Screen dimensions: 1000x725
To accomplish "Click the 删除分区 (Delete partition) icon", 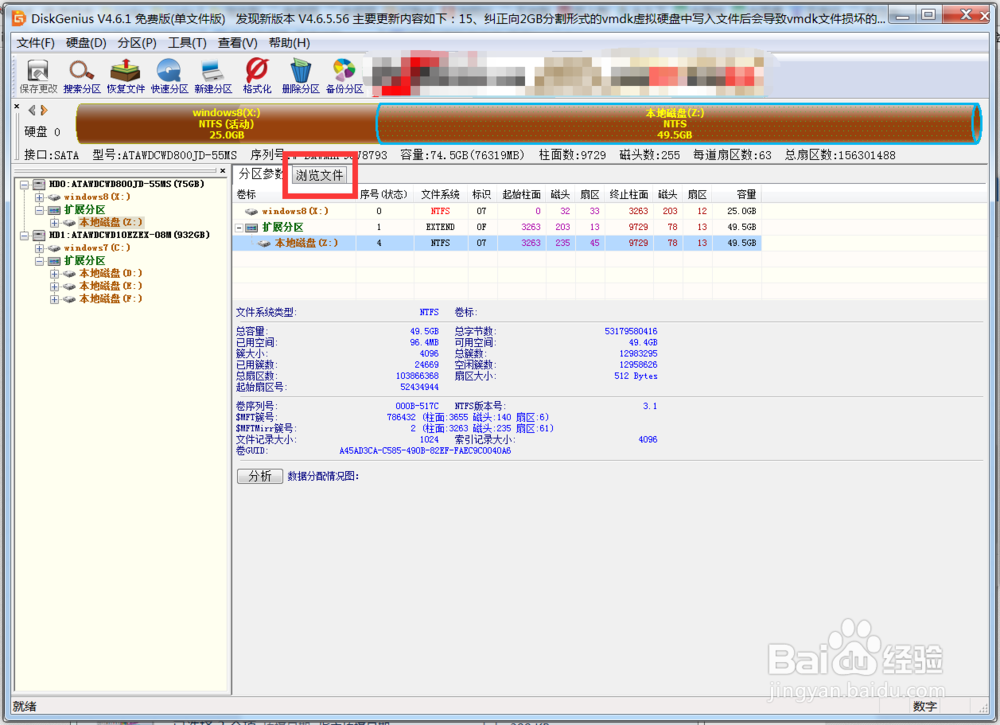I will coord(300,76).
